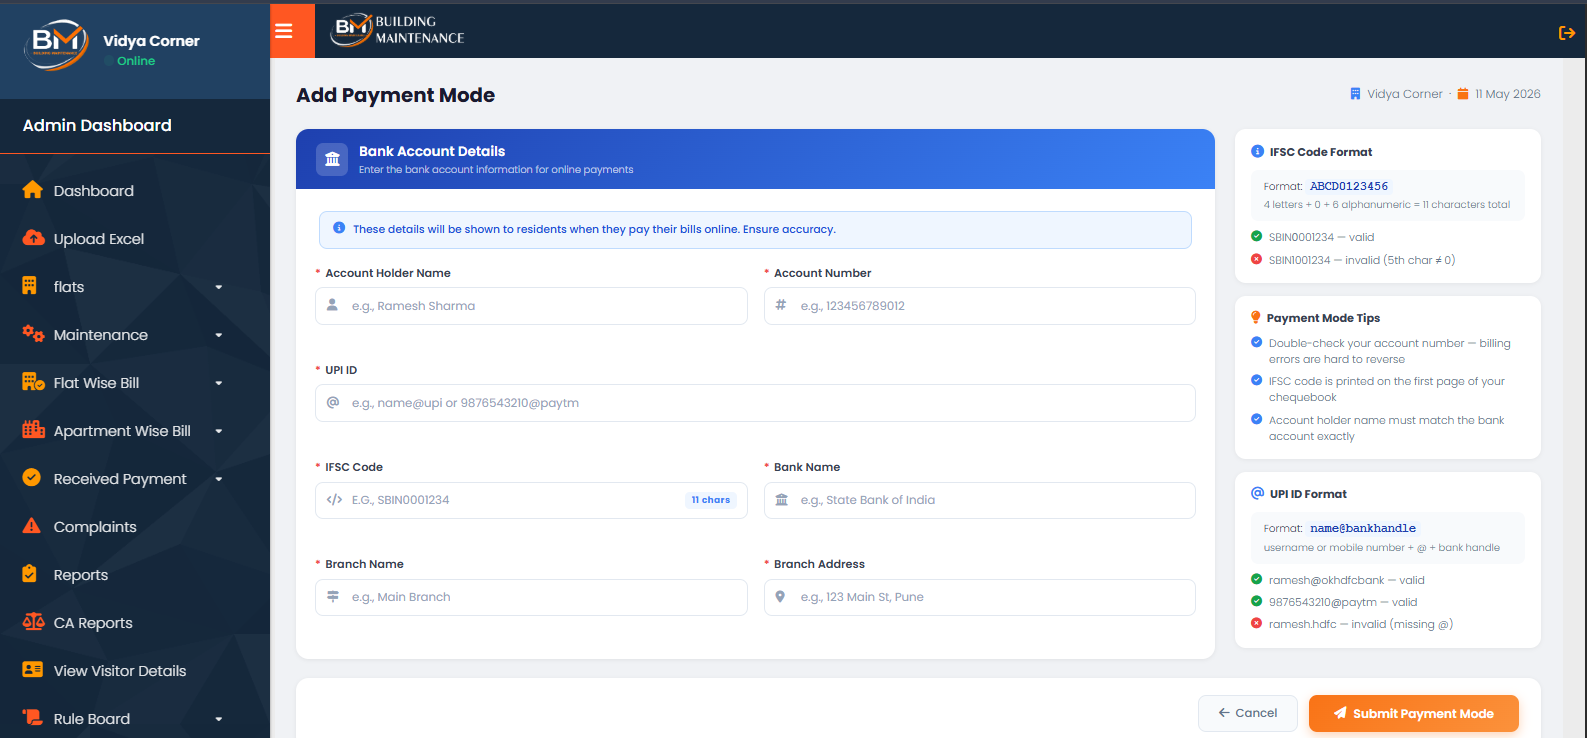This screenshot has width=1587, height=738.
Task: Expand the Received Payment submenu arrow
Action: [x=218, y=479]
